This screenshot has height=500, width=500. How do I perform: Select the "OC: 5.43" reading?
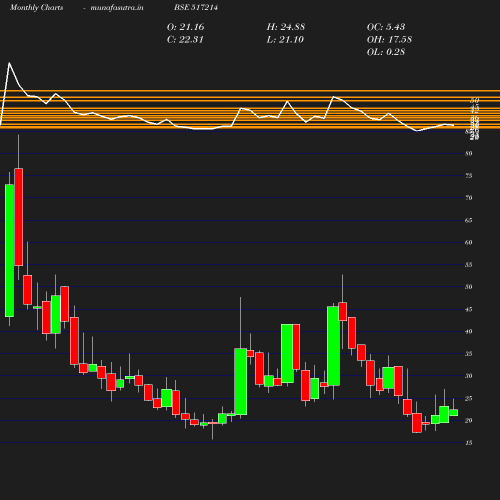[x=386, y=27]
